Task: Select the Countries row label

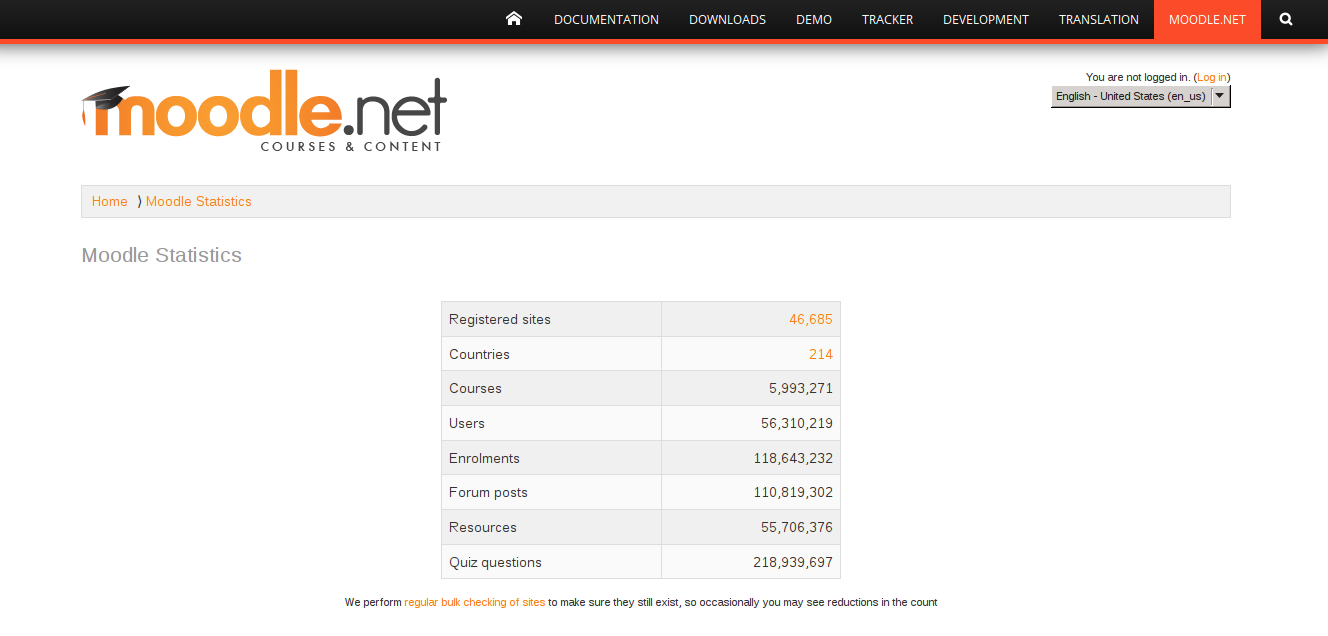Action: coord(479,354)
